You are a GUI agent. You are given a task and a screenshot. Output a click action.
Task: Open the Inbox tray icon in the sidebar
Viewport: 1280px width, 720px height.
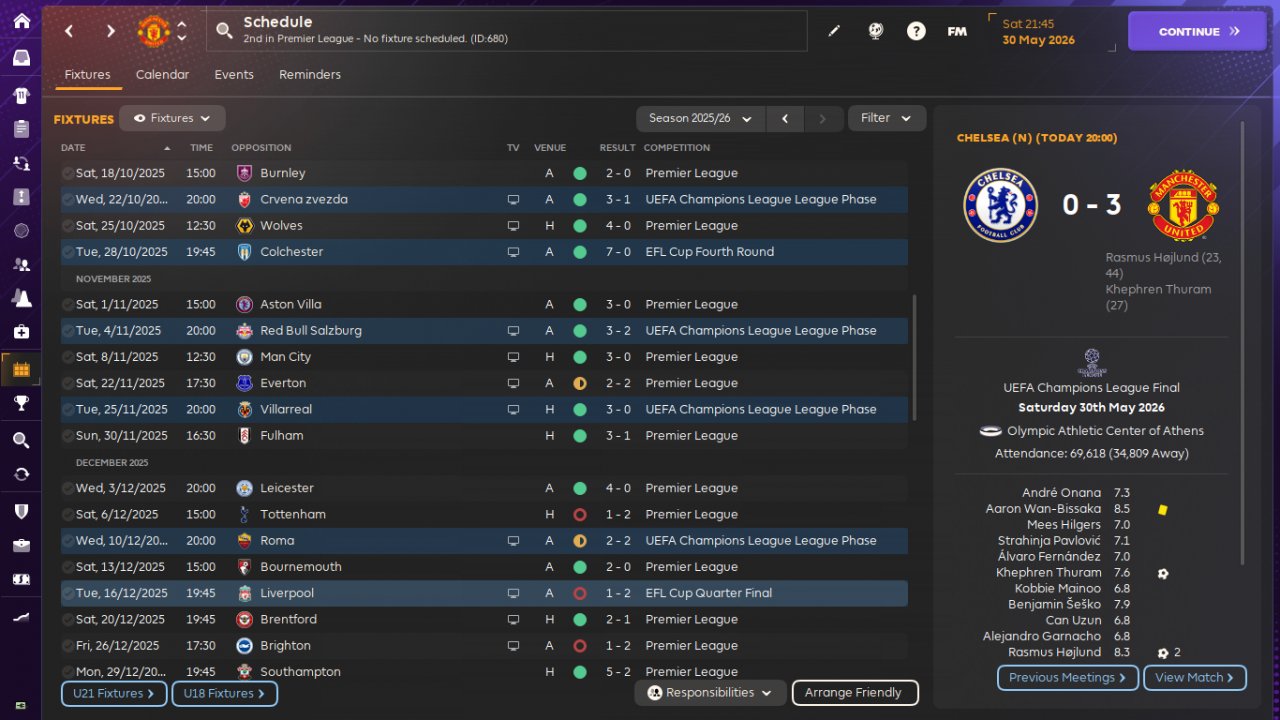pyautogui.click(x=21, y=57)
